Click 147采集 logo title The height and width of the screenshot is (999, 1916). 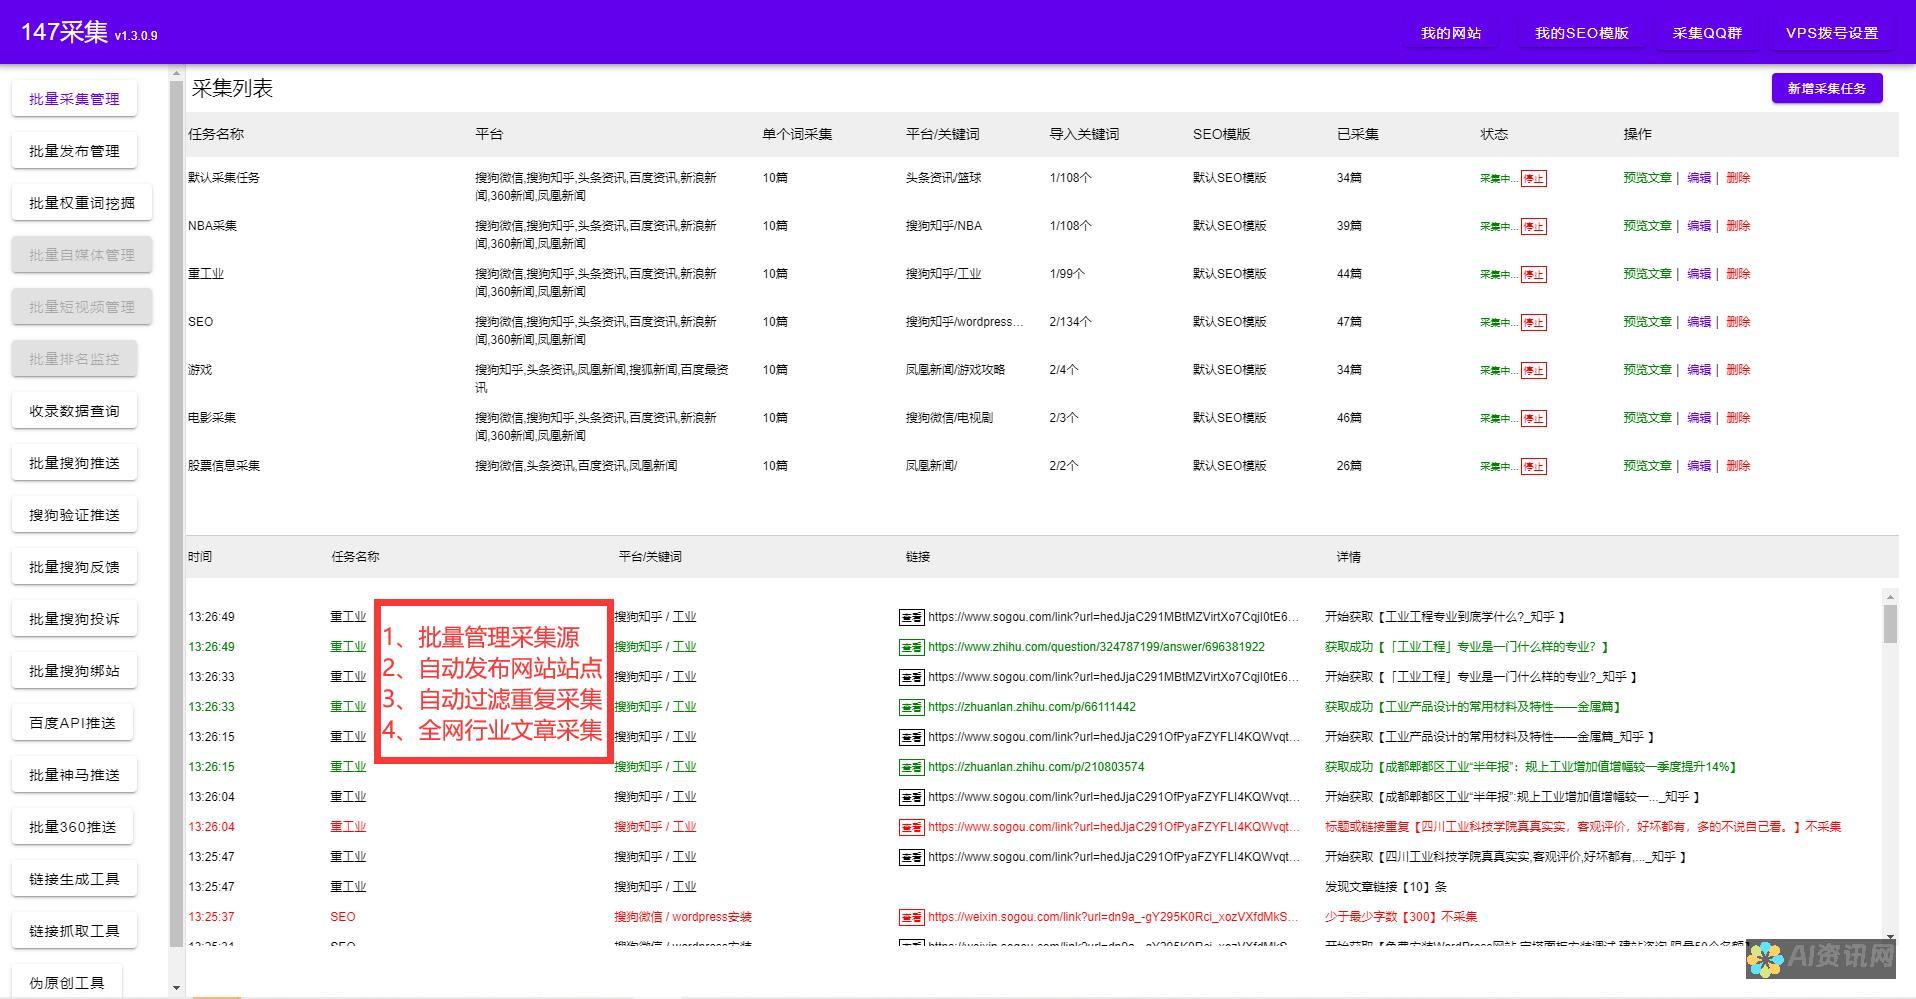pos(65,32)
